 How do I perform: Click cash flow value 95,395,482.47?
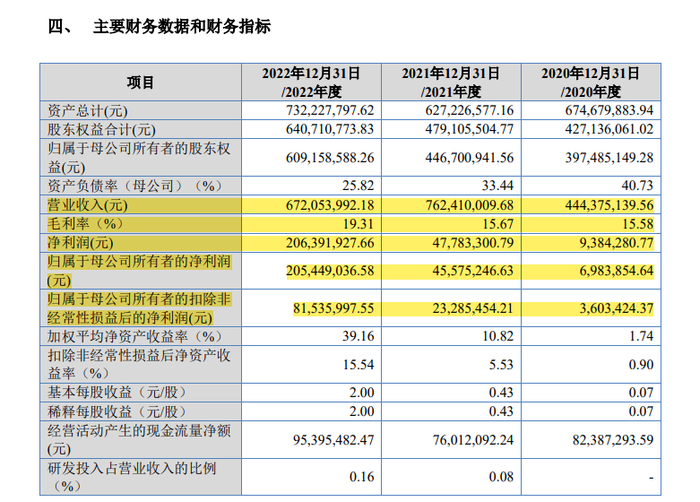tap(333, 440)
